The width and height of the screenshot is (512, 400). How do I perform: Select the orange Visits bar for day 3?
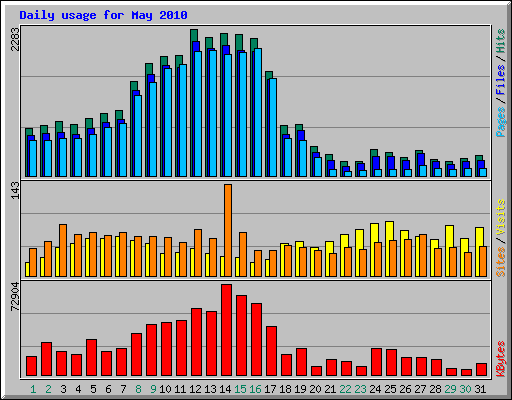pos(63,250)
